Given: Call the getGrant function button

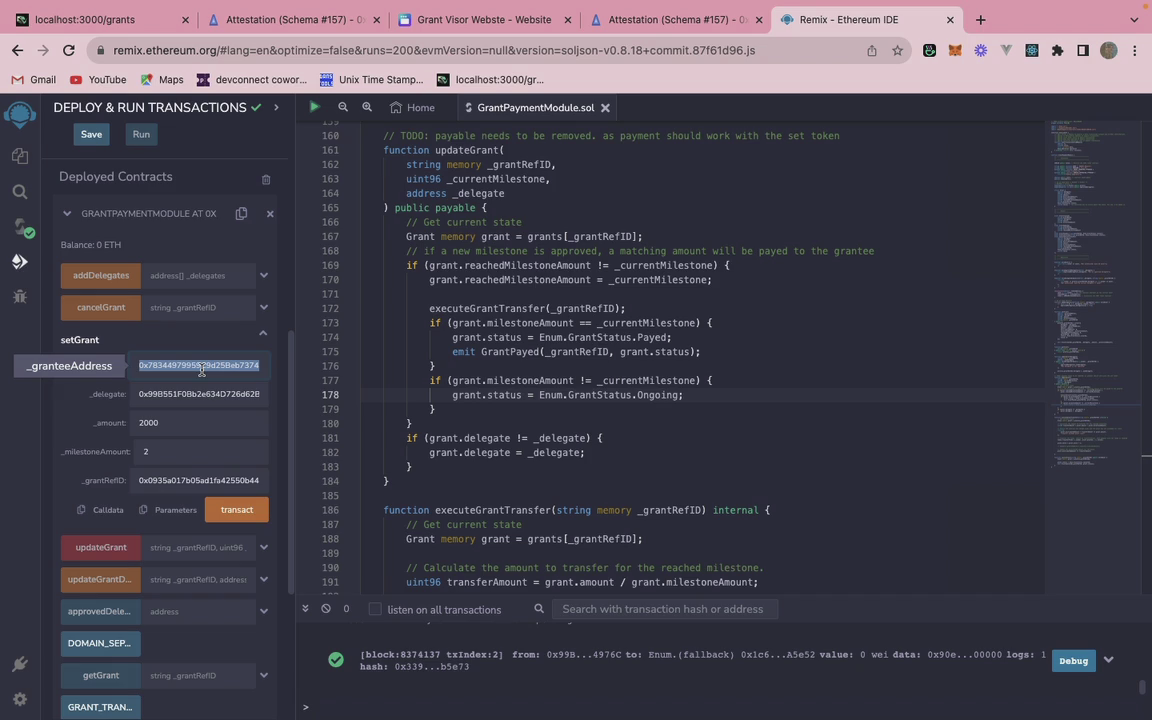Looking at the screenshot, I should 101,675.
